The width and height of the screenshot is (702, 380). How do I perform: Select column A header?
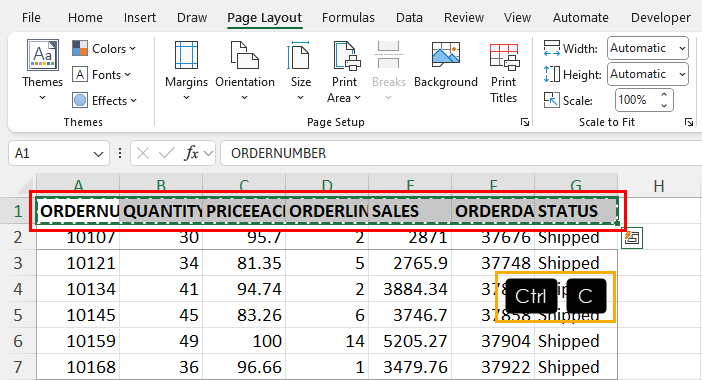click(78, 186)
